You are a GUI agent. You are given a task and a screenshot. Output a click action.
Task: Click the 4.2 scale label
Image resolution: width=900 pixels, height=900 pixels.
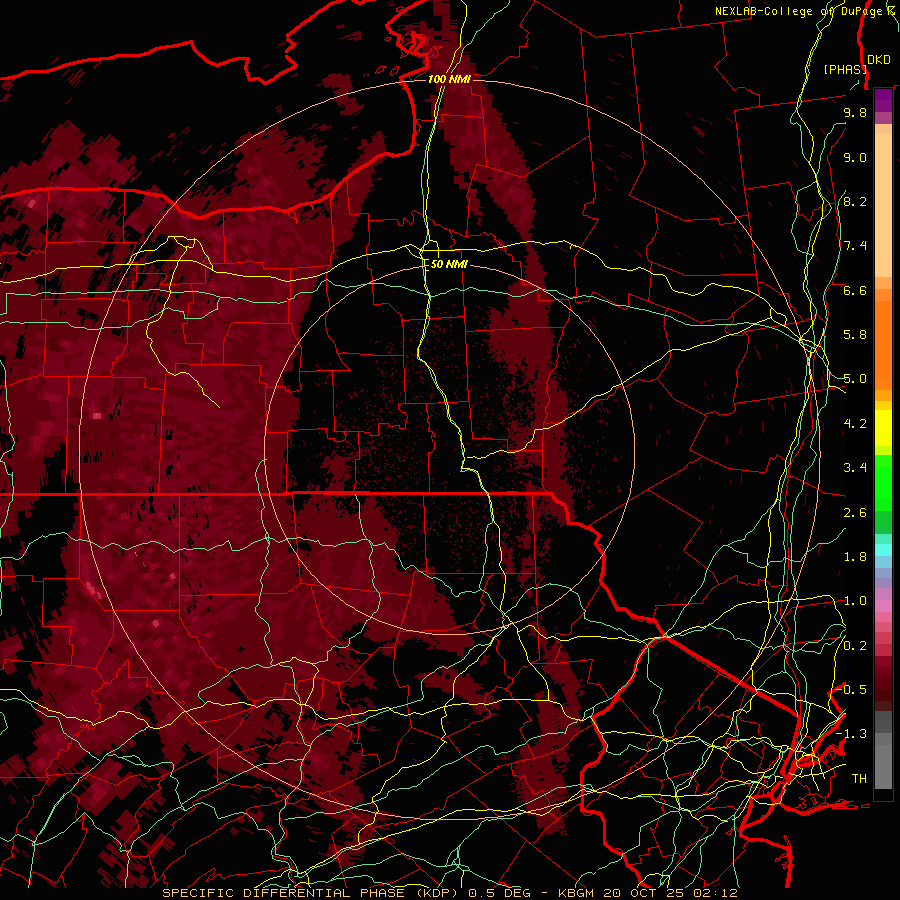855,424
